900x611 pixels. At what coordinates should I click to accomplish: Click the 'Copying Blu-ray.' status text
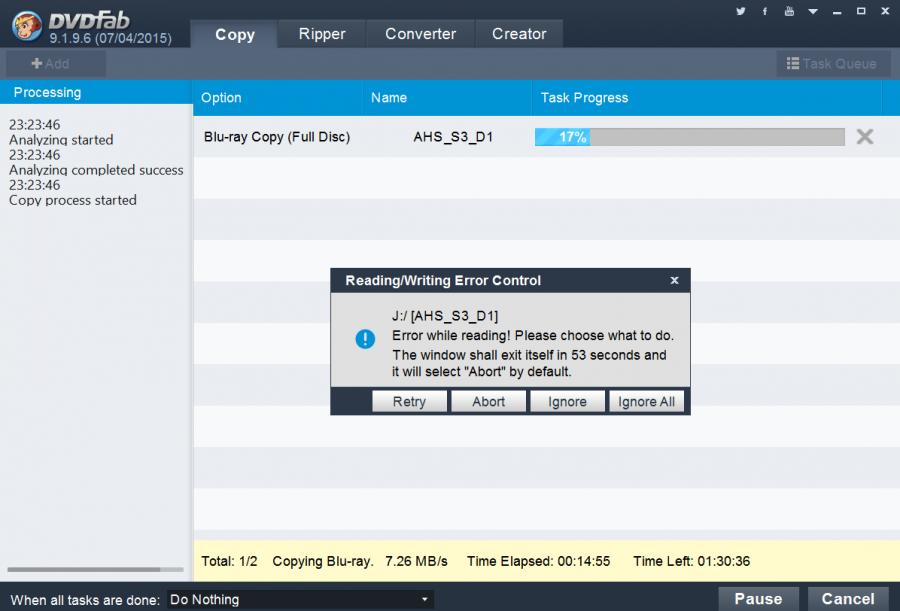tap(323, 561)
